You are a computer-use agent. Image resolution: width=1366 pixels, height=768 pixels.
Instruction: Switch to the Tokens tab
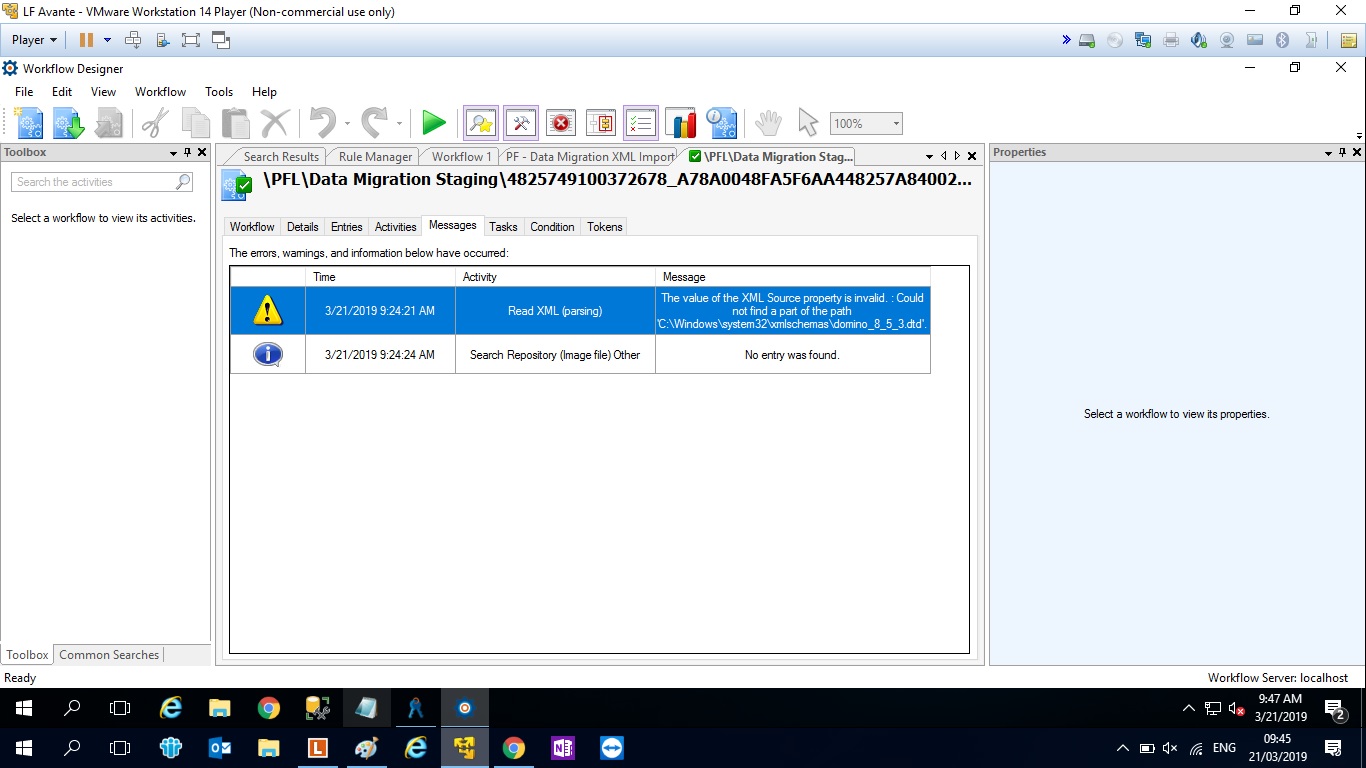click(x=604, y=227)
